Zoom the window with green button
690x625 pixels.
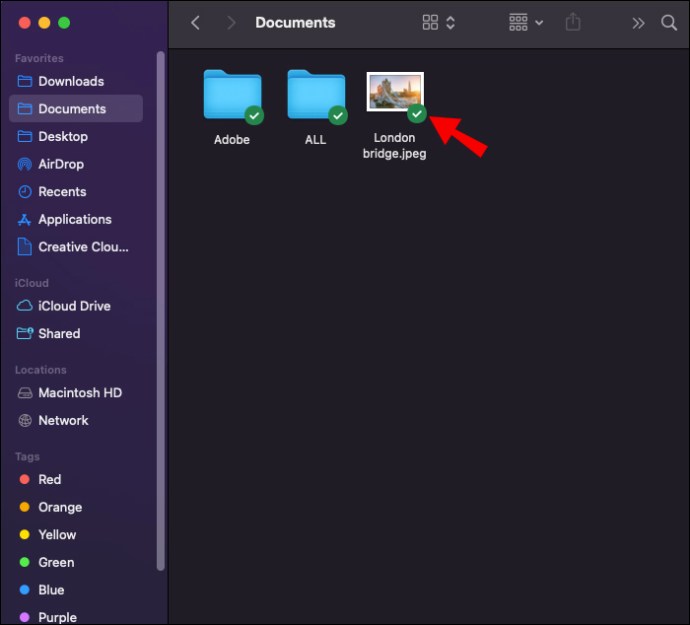(64, 22)
